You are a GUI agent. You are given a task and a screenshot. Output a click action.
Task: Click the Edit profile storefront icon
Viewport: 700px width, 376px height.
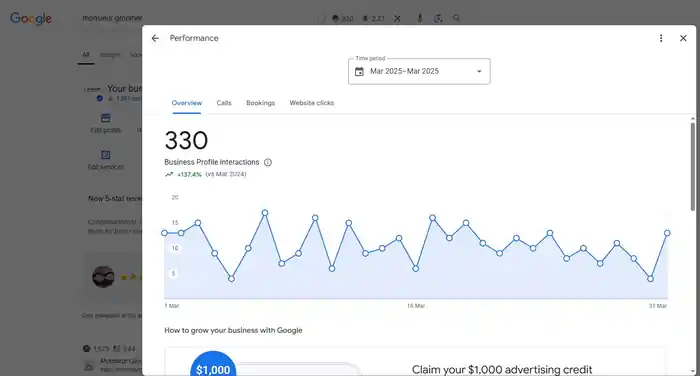point(105,118)
